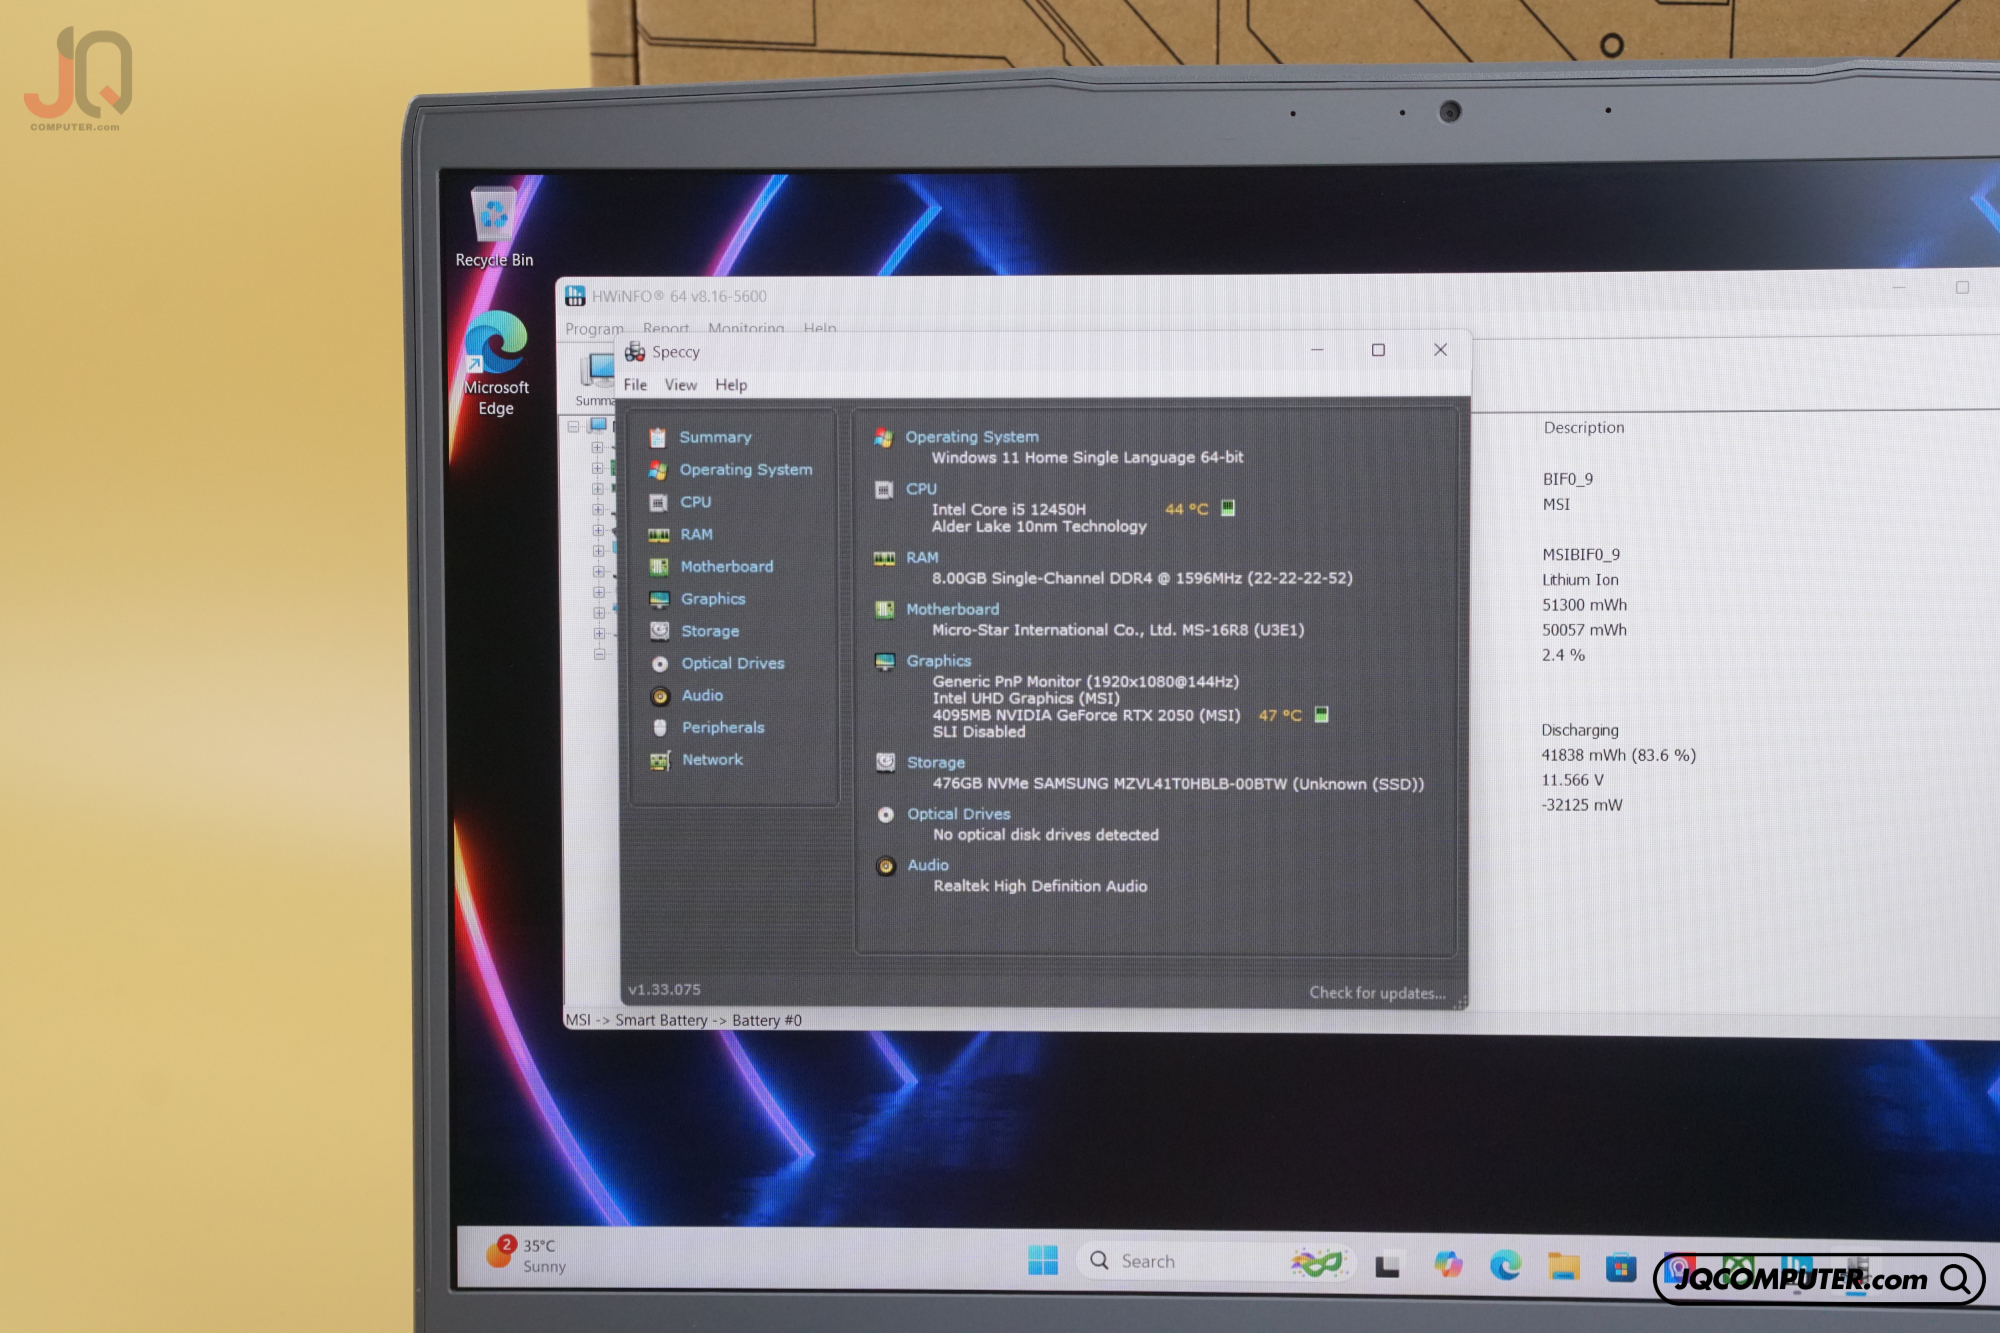Open the RAM heading in summary panel
2000x1333 pixels.
point(922,558)
